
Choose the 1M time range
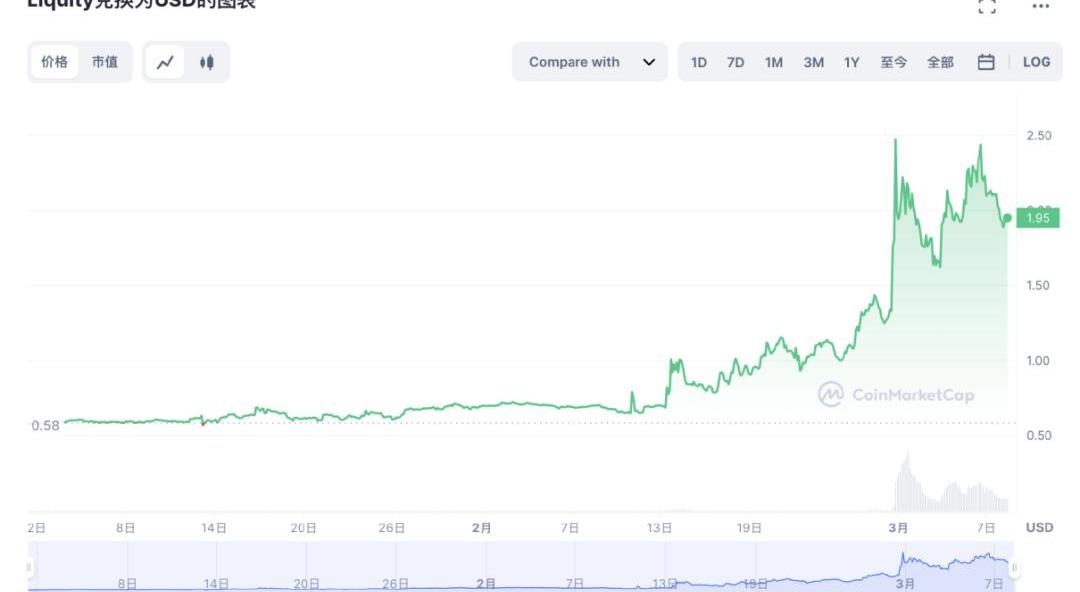774,62
